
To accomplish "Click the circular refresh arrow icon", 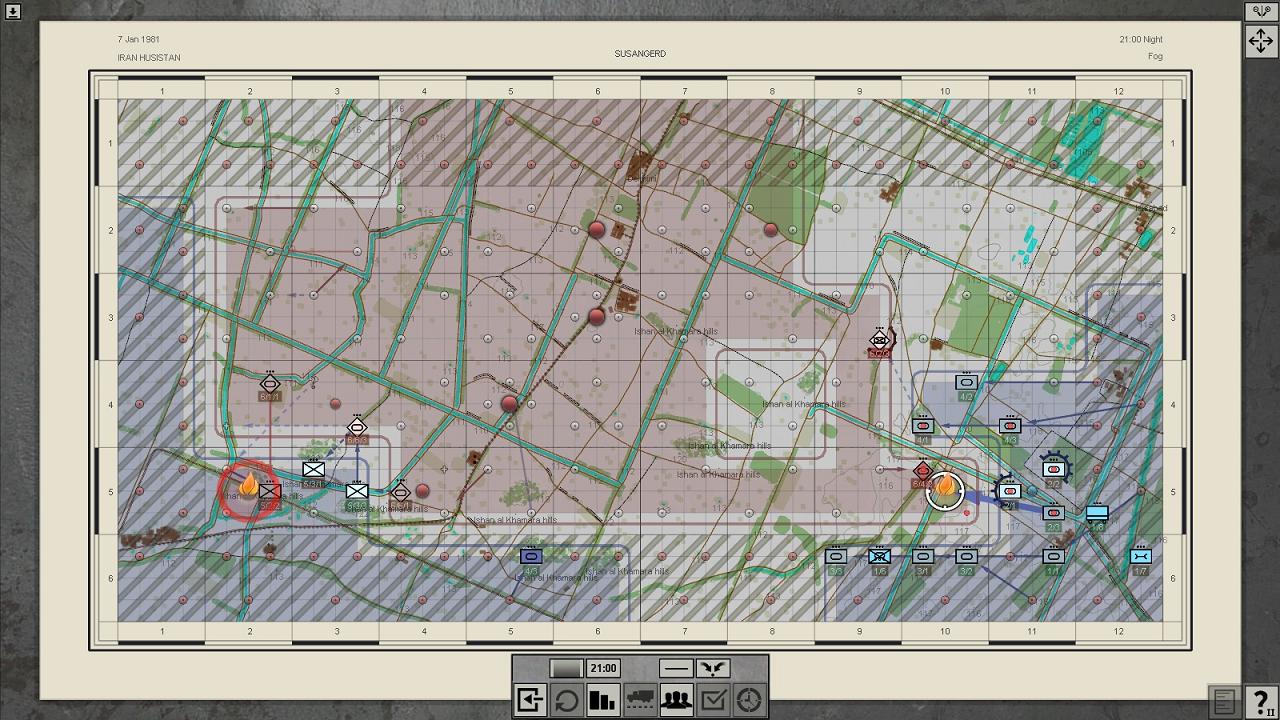I will click(566, 700).
